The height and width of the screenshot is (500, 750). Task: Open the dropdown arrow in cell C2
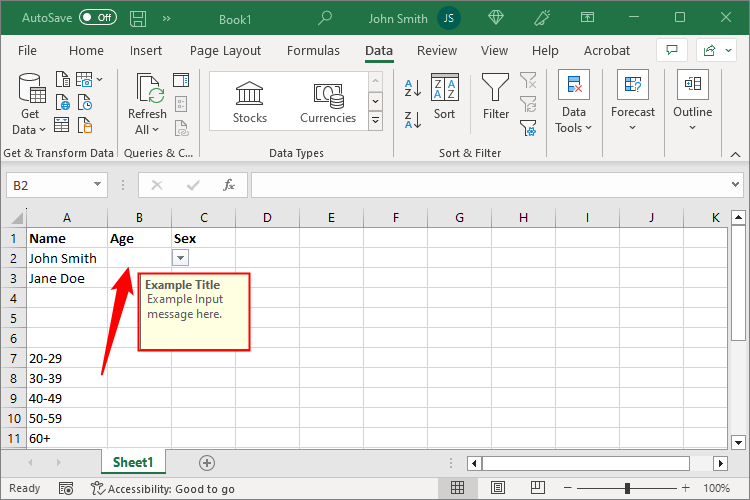coord(180,258)
